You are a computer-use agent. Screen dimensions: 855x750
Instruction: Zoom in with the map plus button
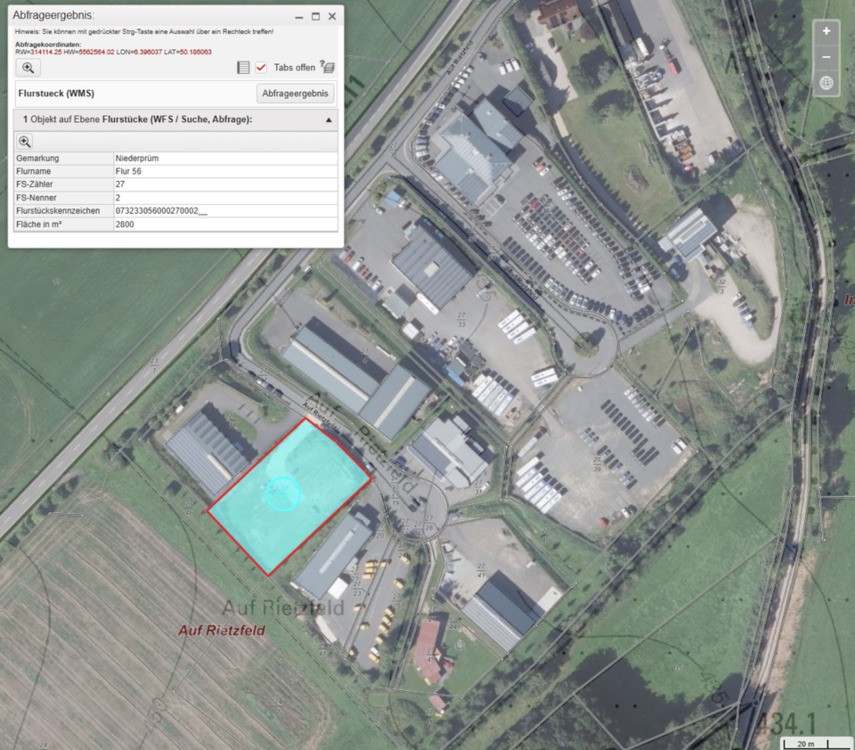click(826, 31)
